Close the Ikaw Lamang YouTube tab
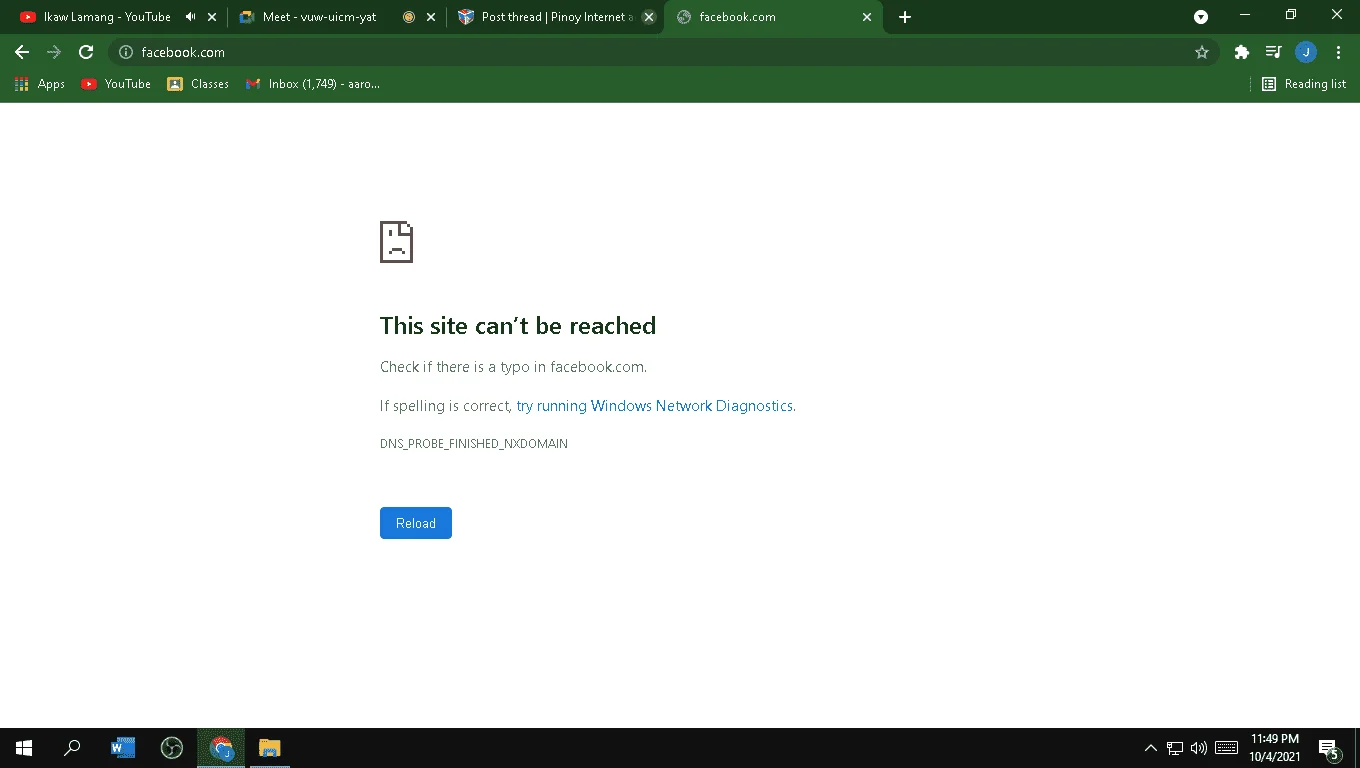Image resolution: width=1360 pixels, height=768 pixels. pyautogui.click(x=211, y=17)
